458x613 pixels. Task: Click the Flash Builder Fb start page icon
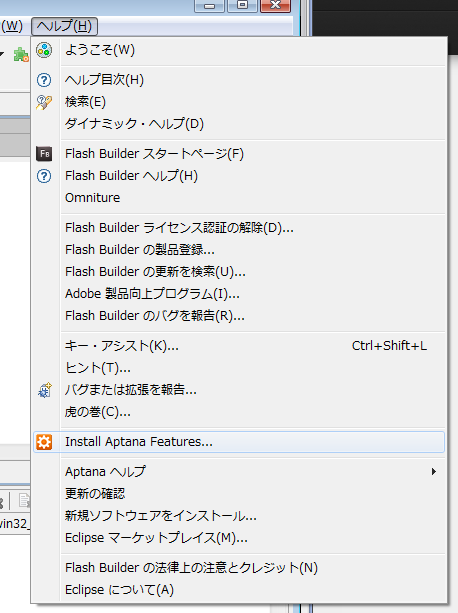tap(44, 154)
